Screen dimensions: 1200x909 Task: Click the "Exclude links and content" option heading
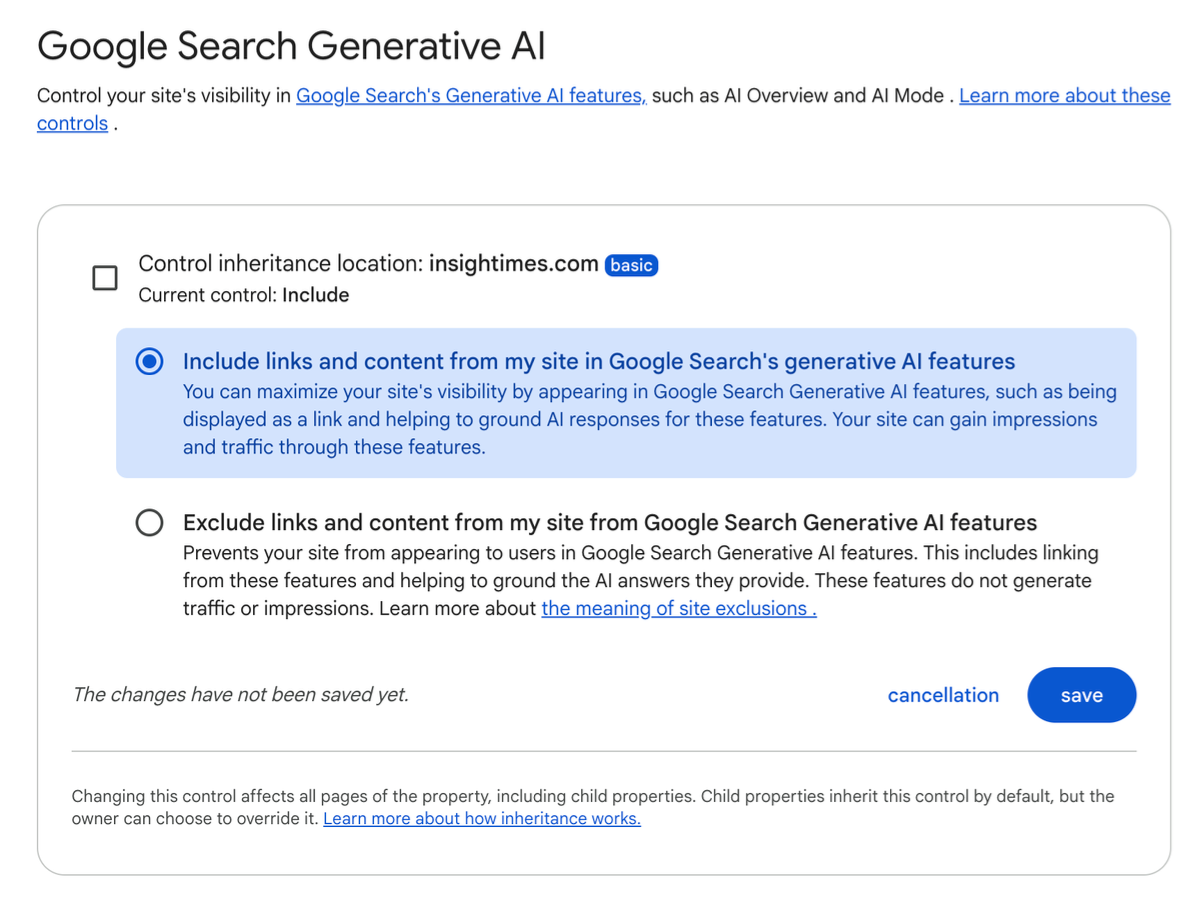pos(609,522)
